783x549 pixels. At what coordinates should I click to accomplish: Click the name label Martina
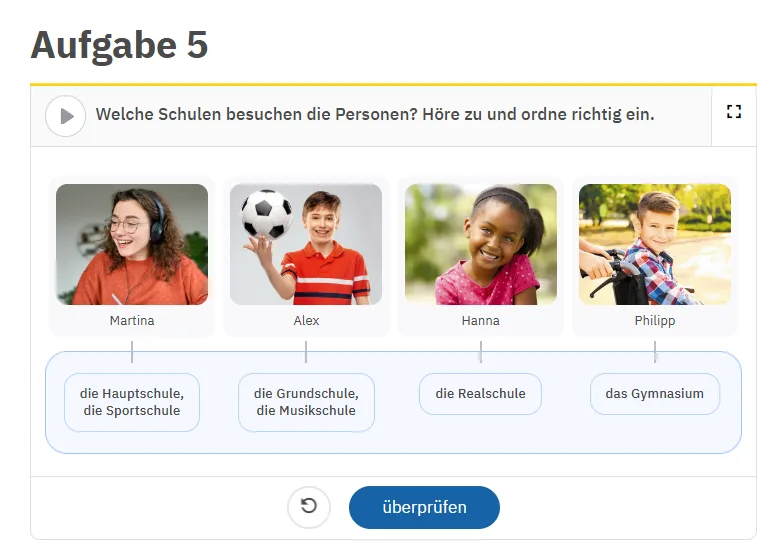point(132,321)
